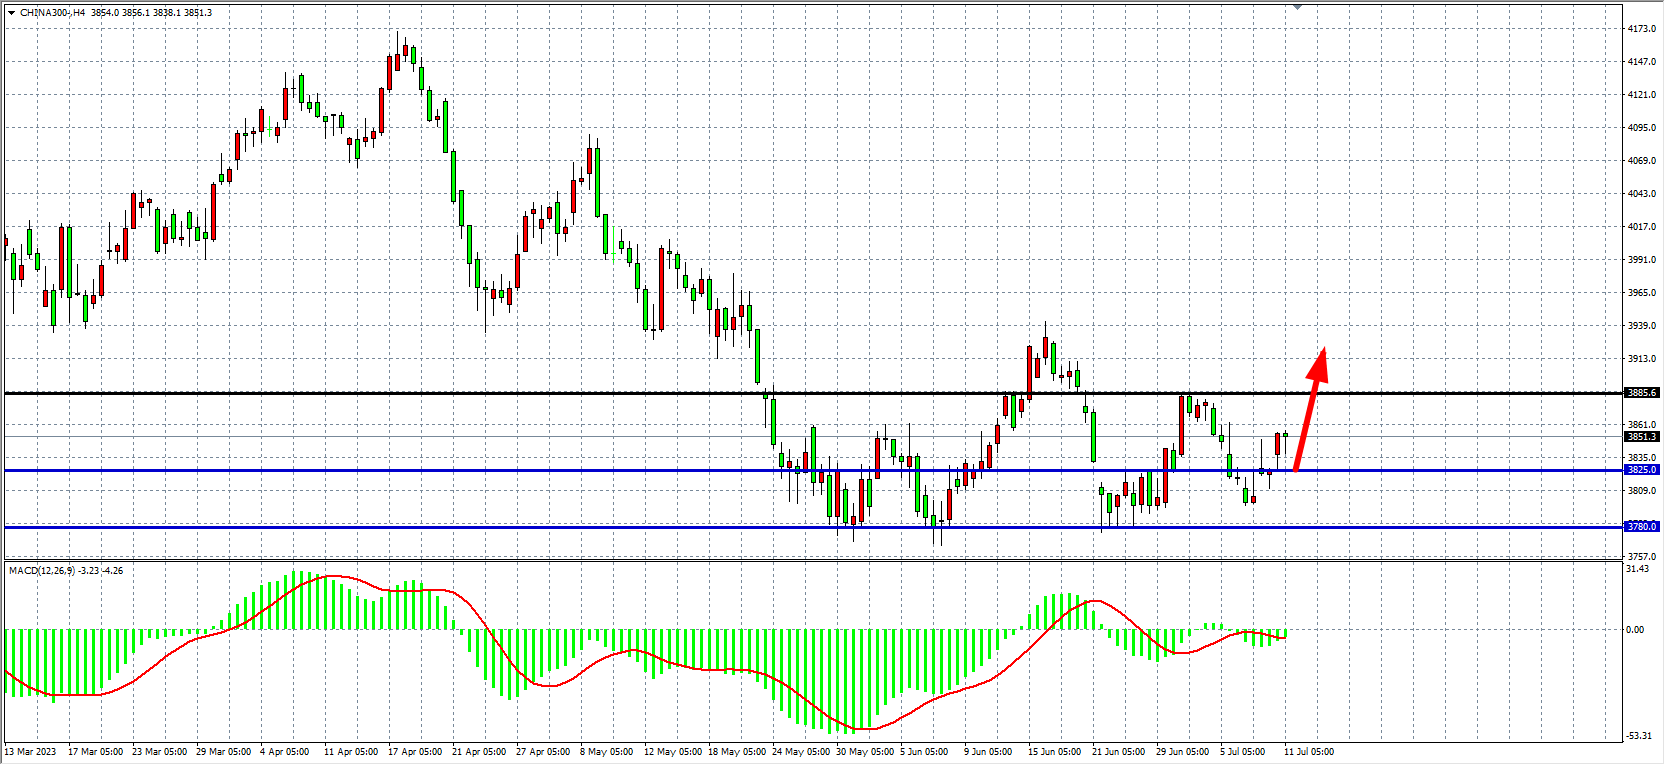Image resolution: width=1665 pixels, height=765 pixels.
Task: Click the MACD(12,26,9) indicator label
Action: [41, 571]
